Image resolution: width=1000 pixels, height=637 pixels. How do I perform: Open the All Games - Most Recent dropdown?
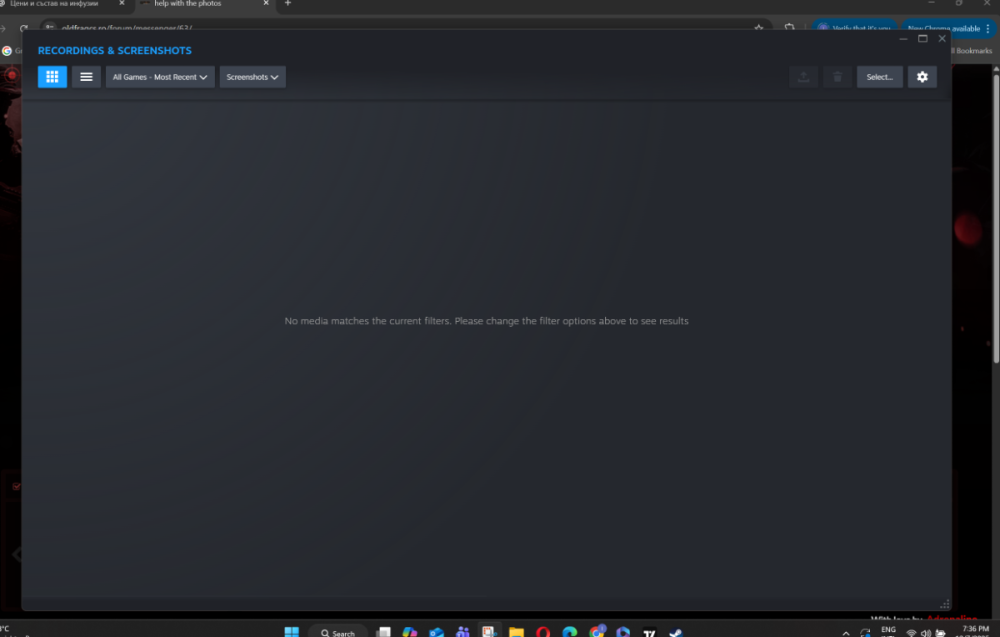pyautogui.click(x=160, y=77)
